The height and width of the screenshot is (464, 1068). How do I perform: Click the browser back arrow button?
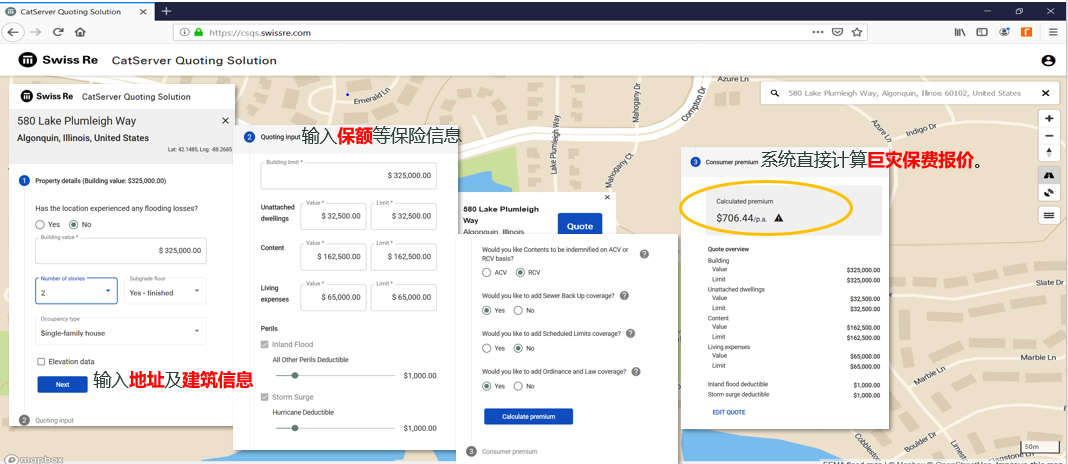click(14, 32)
